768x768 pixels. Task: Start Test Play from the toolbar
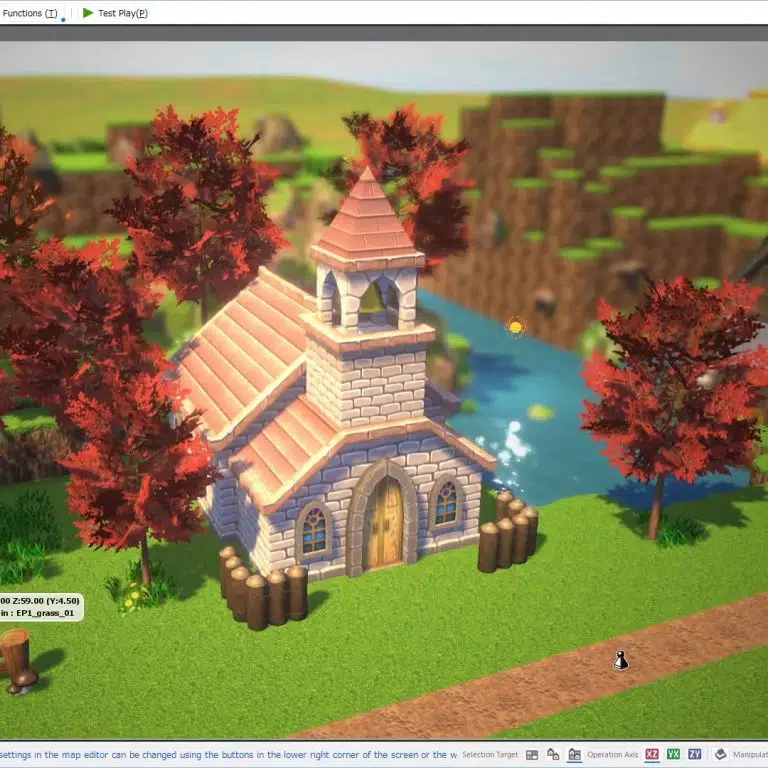click(x=115, y=13)
